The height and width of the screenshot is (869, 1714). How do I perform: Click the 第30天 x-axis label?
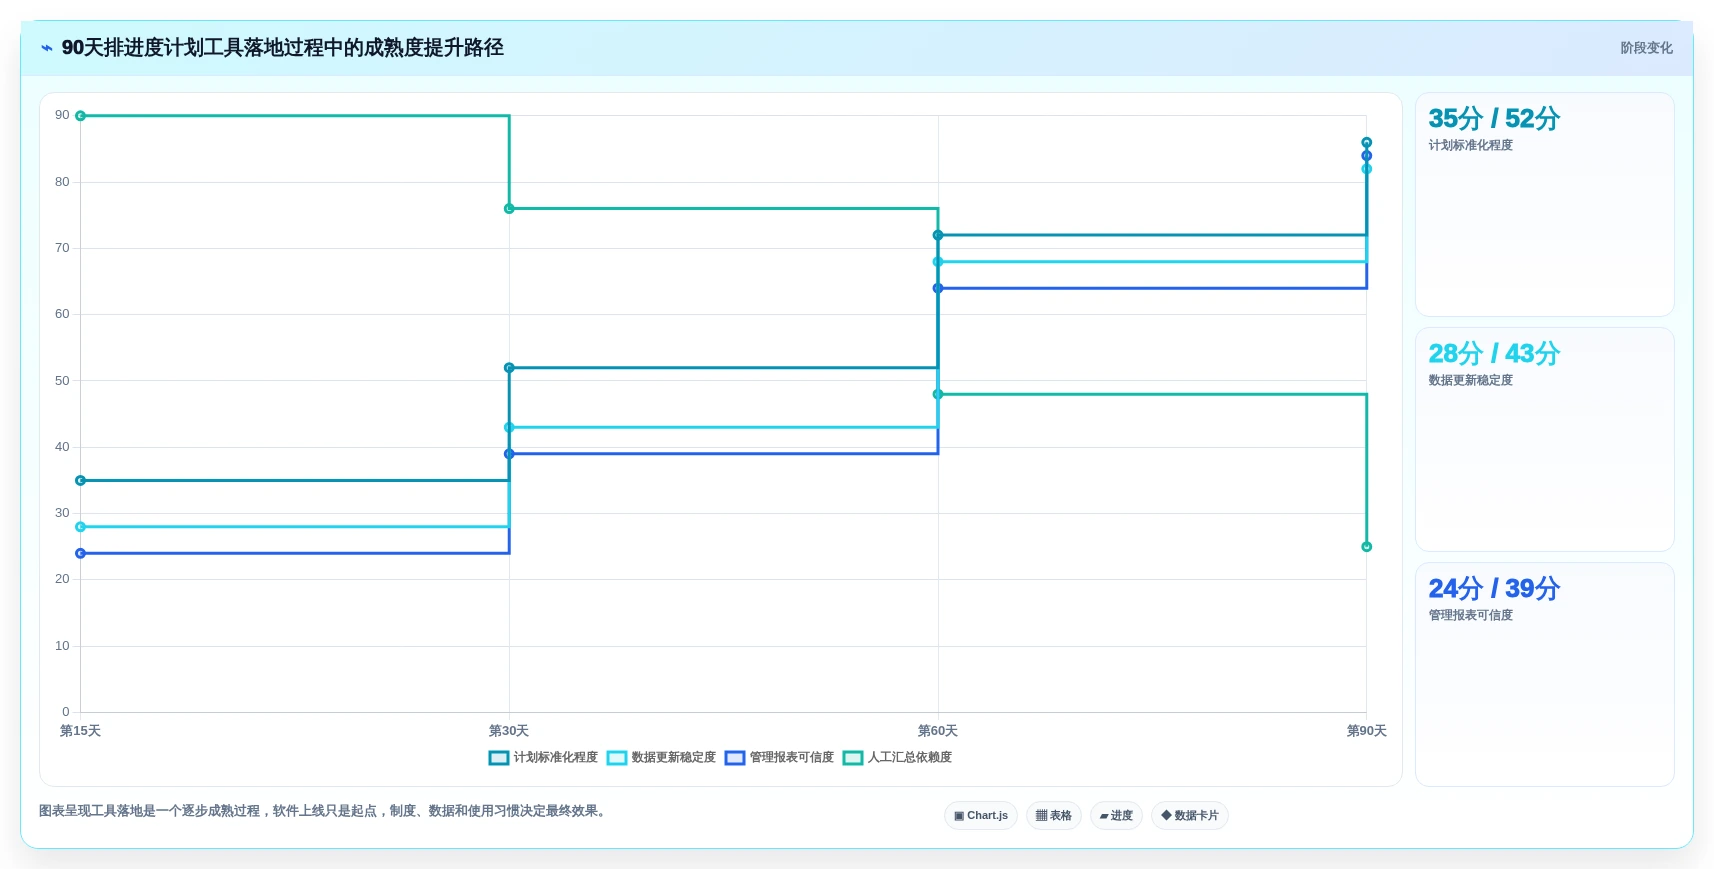point(509,731)
